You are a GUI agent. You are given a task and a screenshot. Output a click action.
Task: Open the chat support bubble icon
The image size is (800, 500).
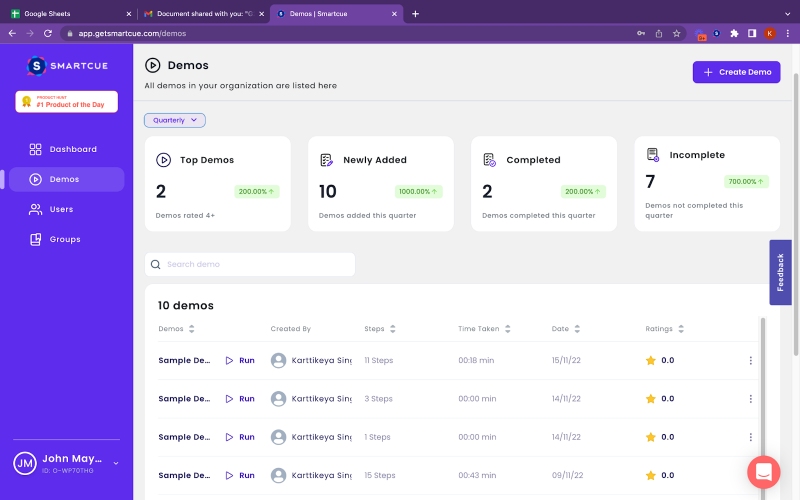click(763, 472)
